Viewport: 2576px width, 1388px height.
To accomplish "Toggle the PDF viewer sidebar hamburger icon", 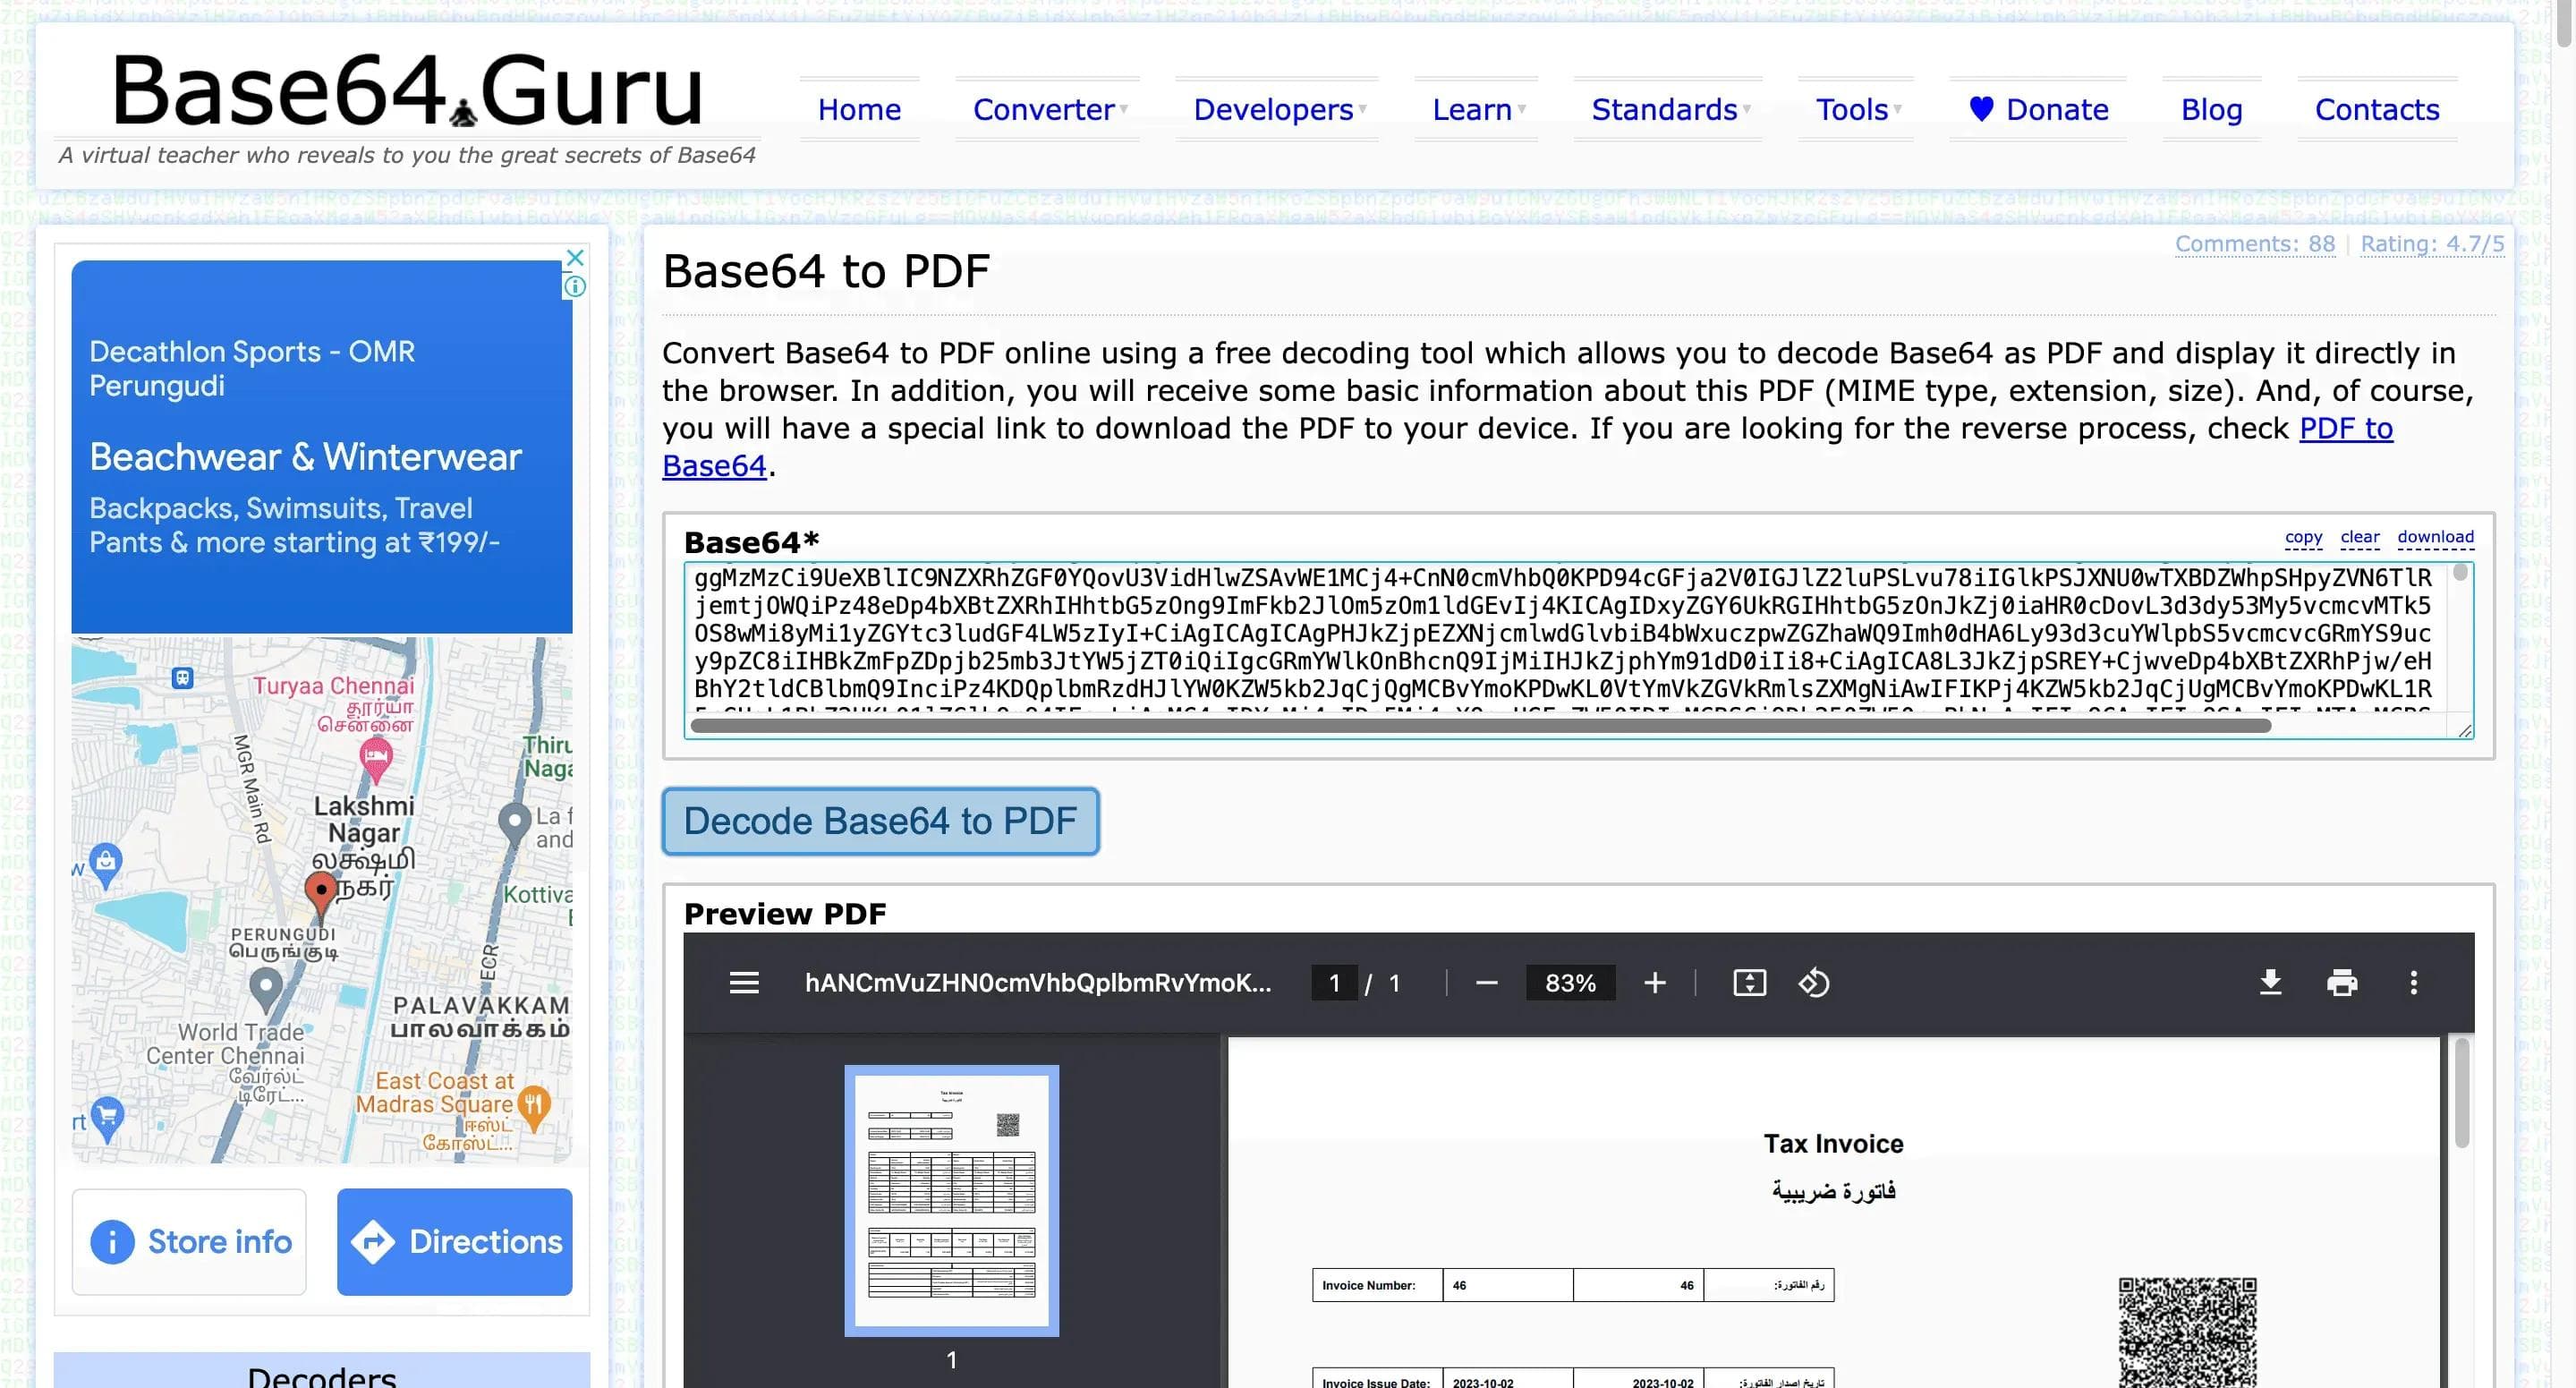I will (743, 983).
